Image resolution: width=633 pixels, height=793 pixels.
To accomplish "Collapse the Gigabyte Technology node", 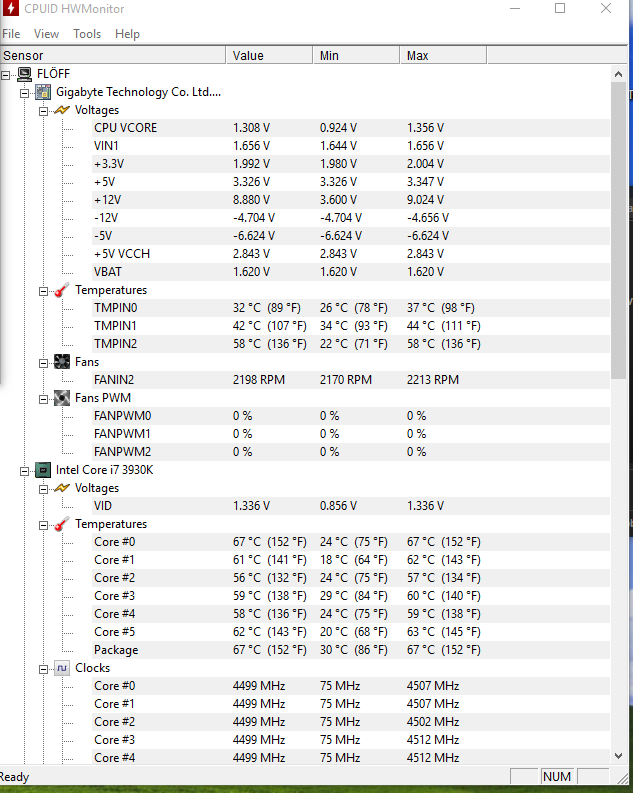I will pos(24,93).
